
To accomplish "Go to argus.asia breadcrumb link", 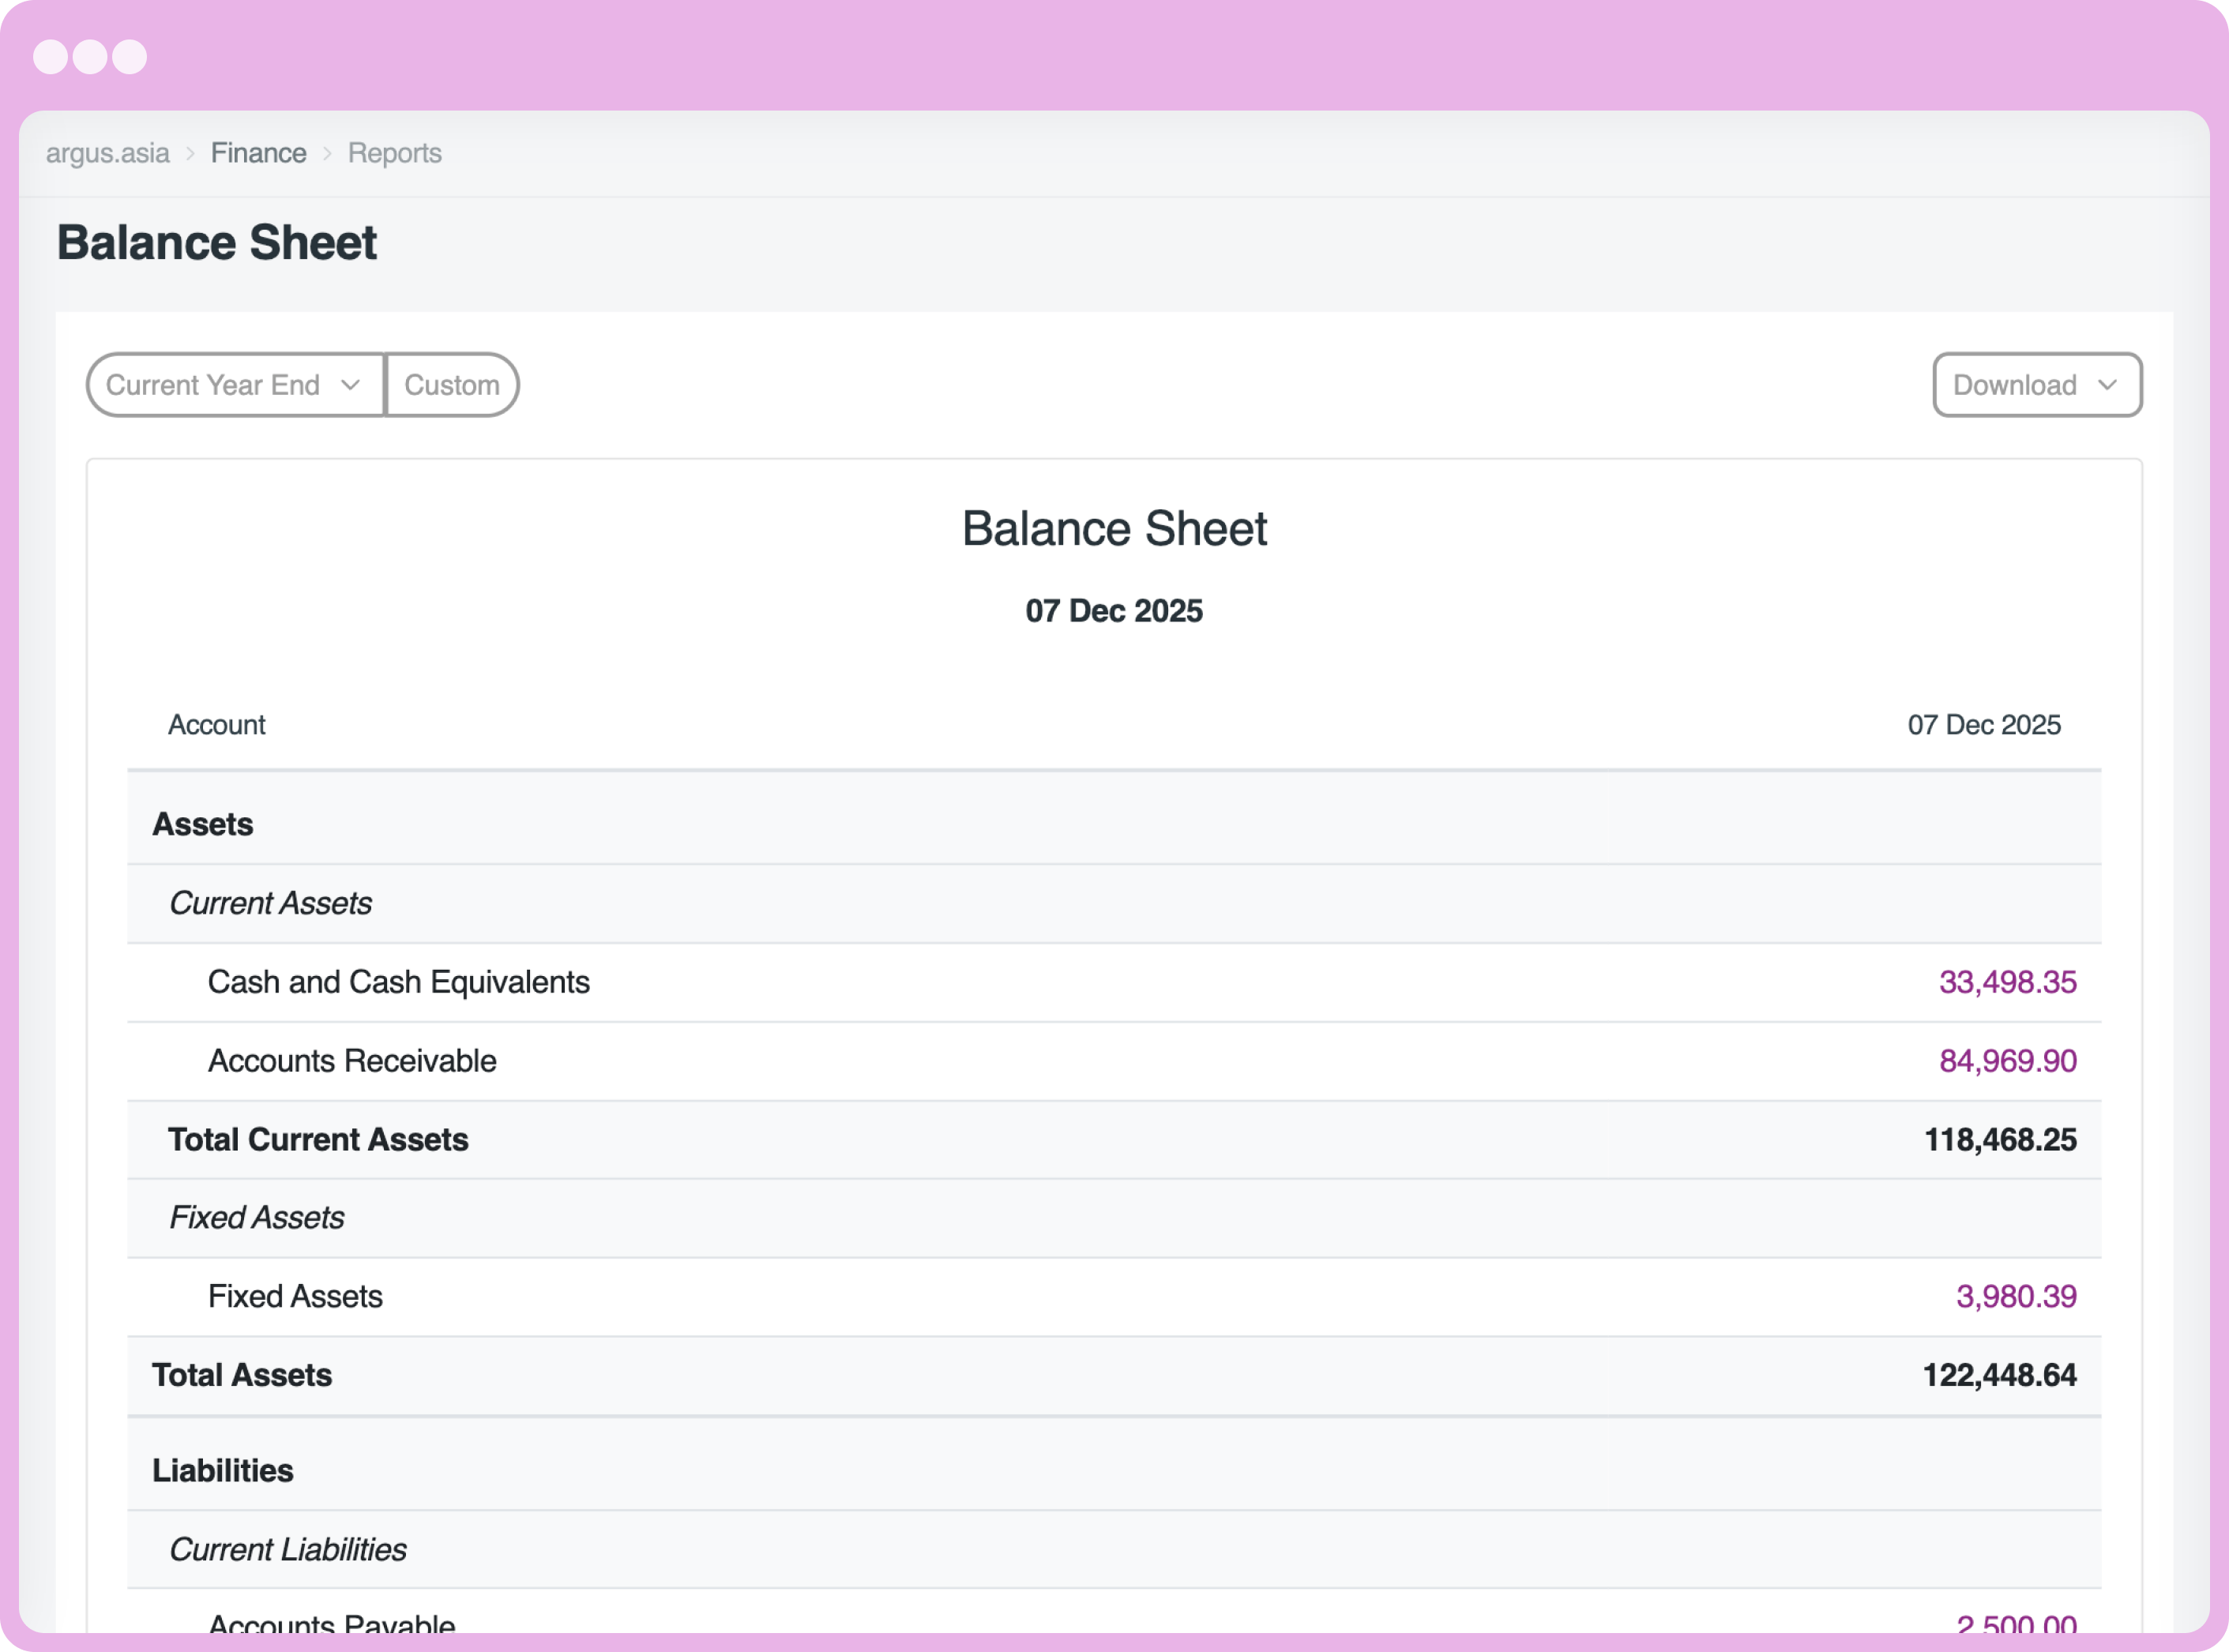I will point(107,152).
